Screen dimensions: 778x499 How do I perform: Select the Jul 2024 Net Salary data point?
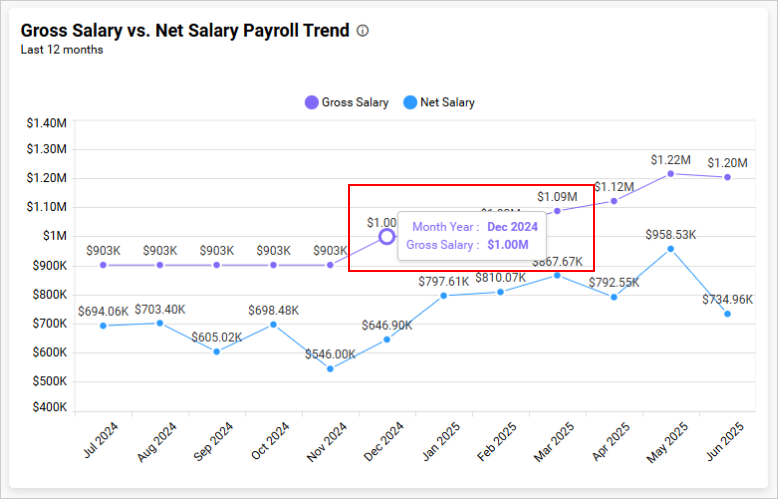point(103,325)
